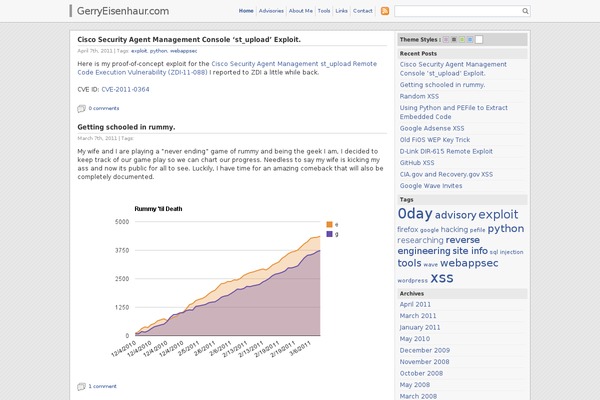Open the April 2011 archive
Screen dimensions: 600x400
click(x=415, y=305)
